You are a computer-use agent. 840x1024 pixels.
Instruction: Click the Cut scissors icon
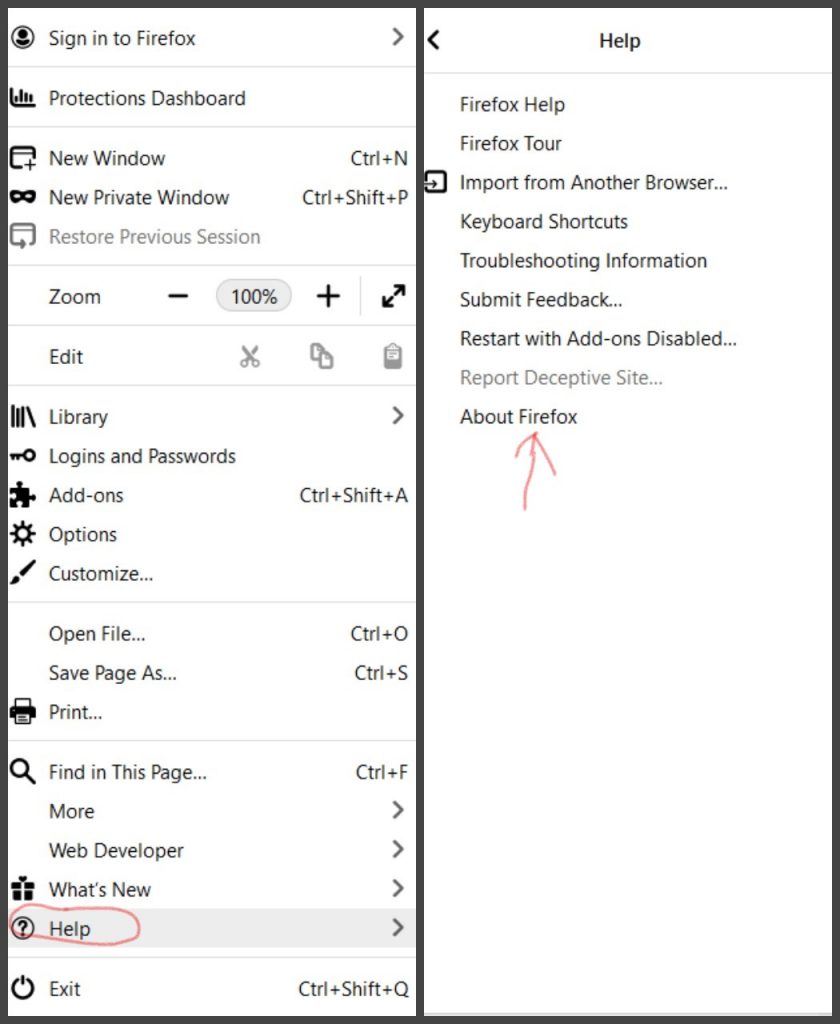[x=250, y=357]
